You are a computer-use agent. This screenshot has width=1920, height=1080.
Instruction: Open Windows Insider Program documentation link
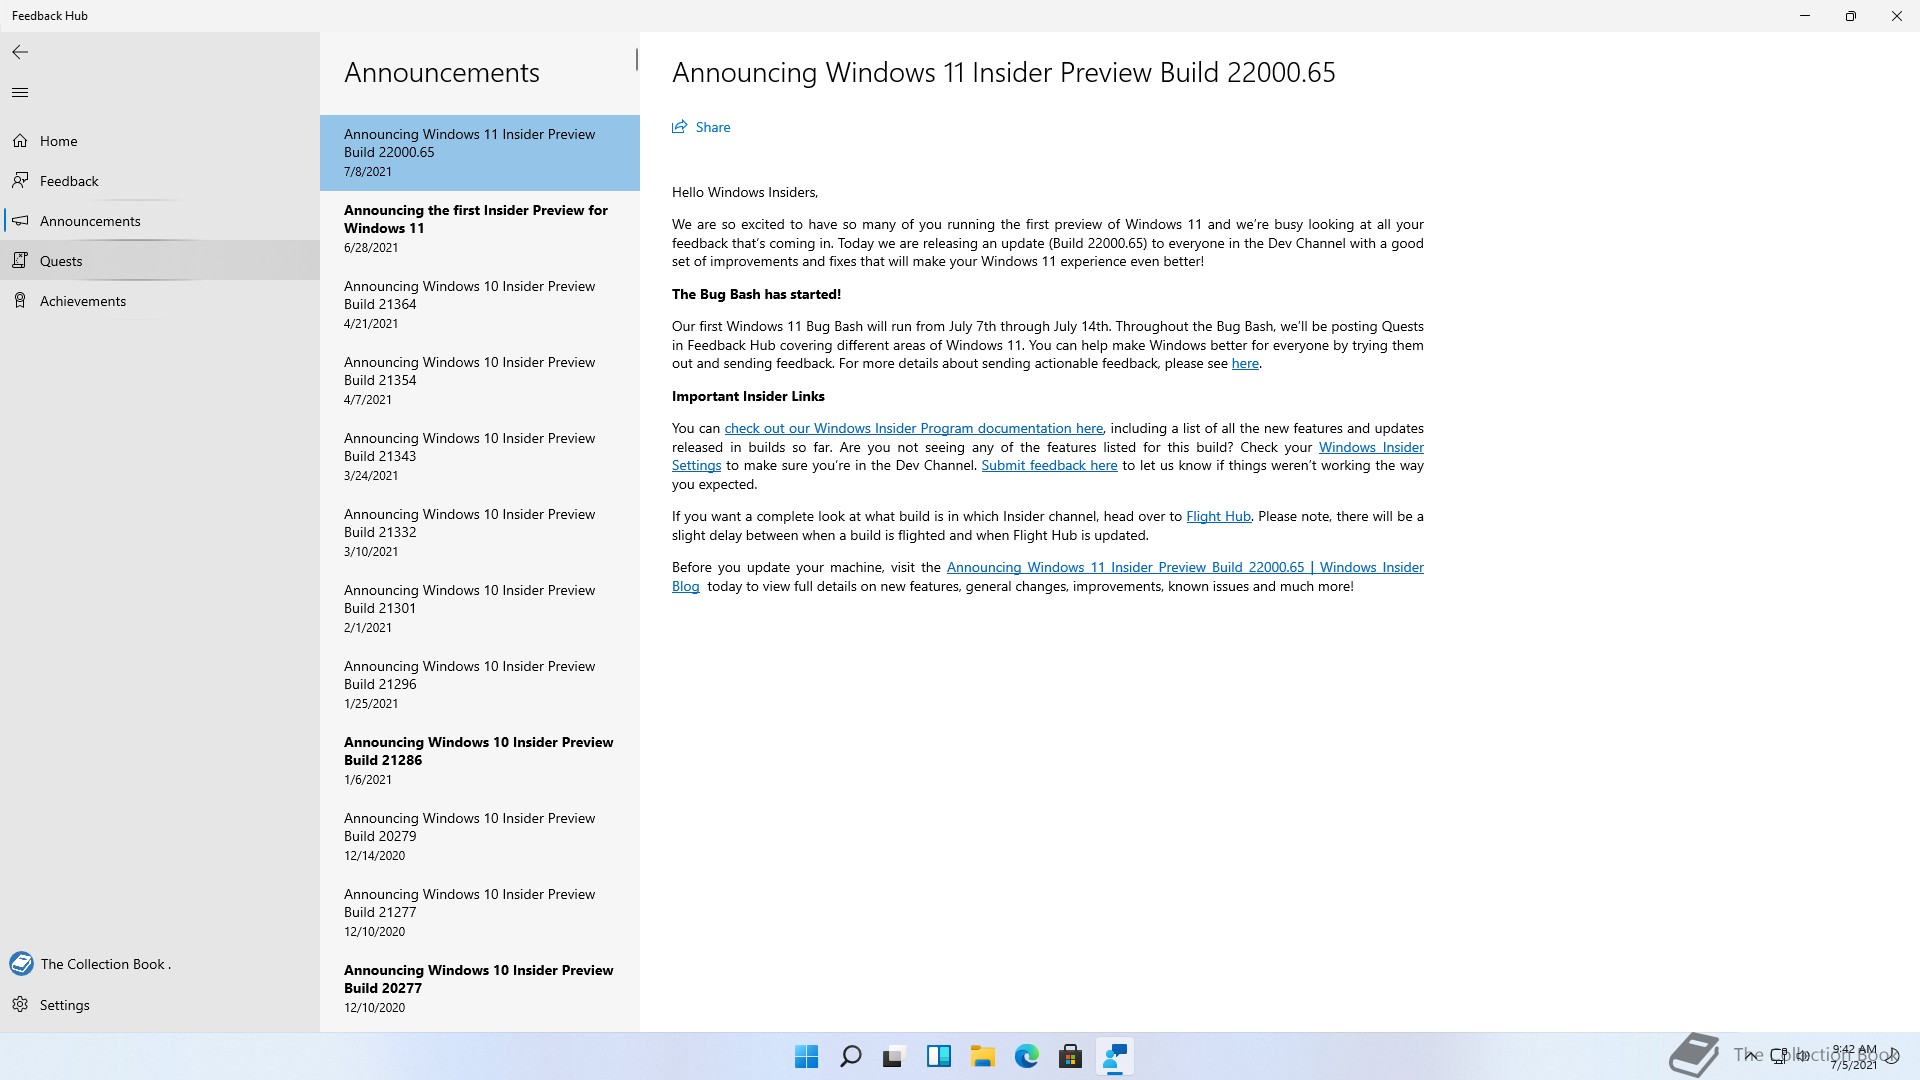913,428
